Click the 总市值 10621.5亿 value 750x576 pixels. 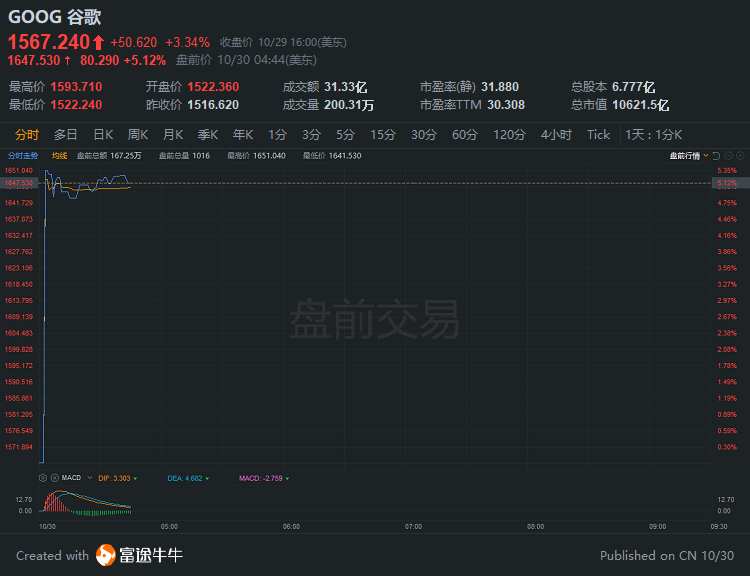640,105
